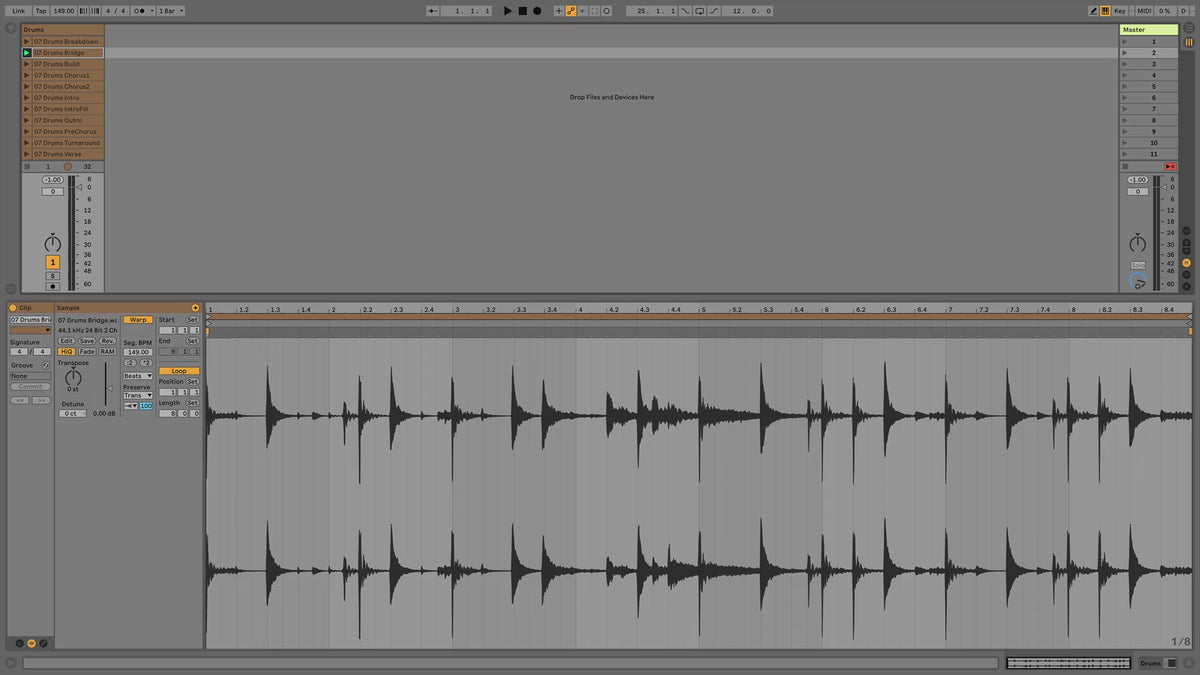Click the Drums track stop-clips square

pyautogui.click(x=27, y=166)
